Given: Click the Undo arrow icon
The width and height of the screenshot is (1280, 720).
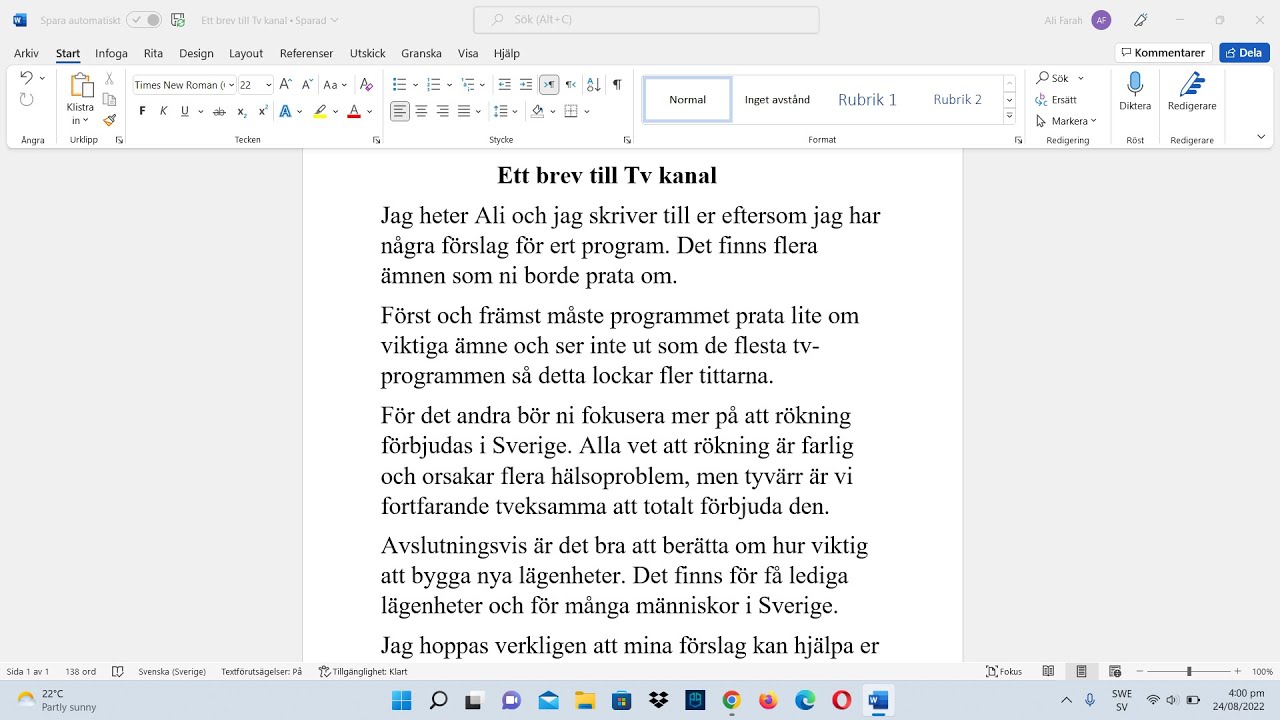Looking at the screenshot, I should 26,78.
